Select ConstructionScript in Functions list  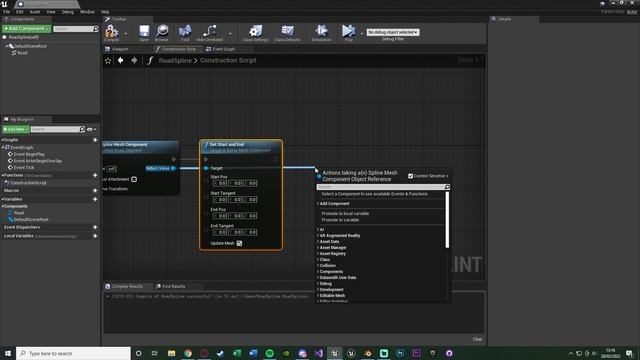point(29,183)
